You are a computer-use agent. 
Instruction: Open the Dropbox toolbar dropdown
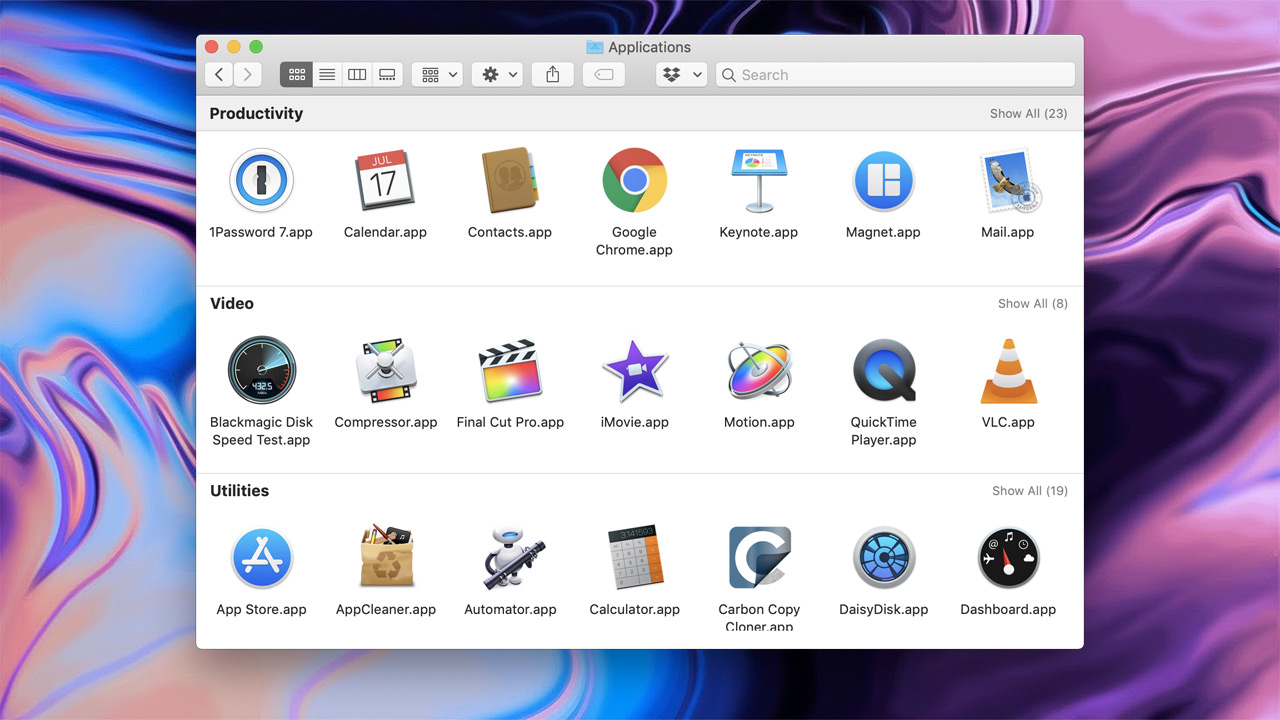681,75
